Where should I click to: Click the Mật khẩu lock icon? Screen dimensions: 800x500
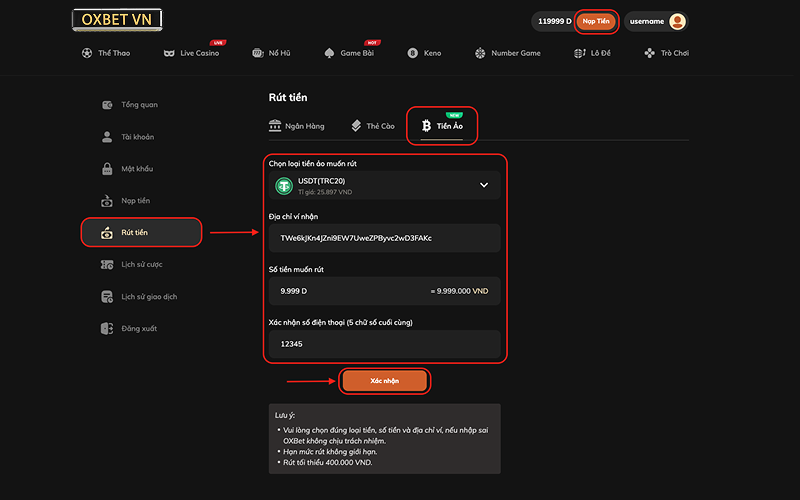(107, 169)
